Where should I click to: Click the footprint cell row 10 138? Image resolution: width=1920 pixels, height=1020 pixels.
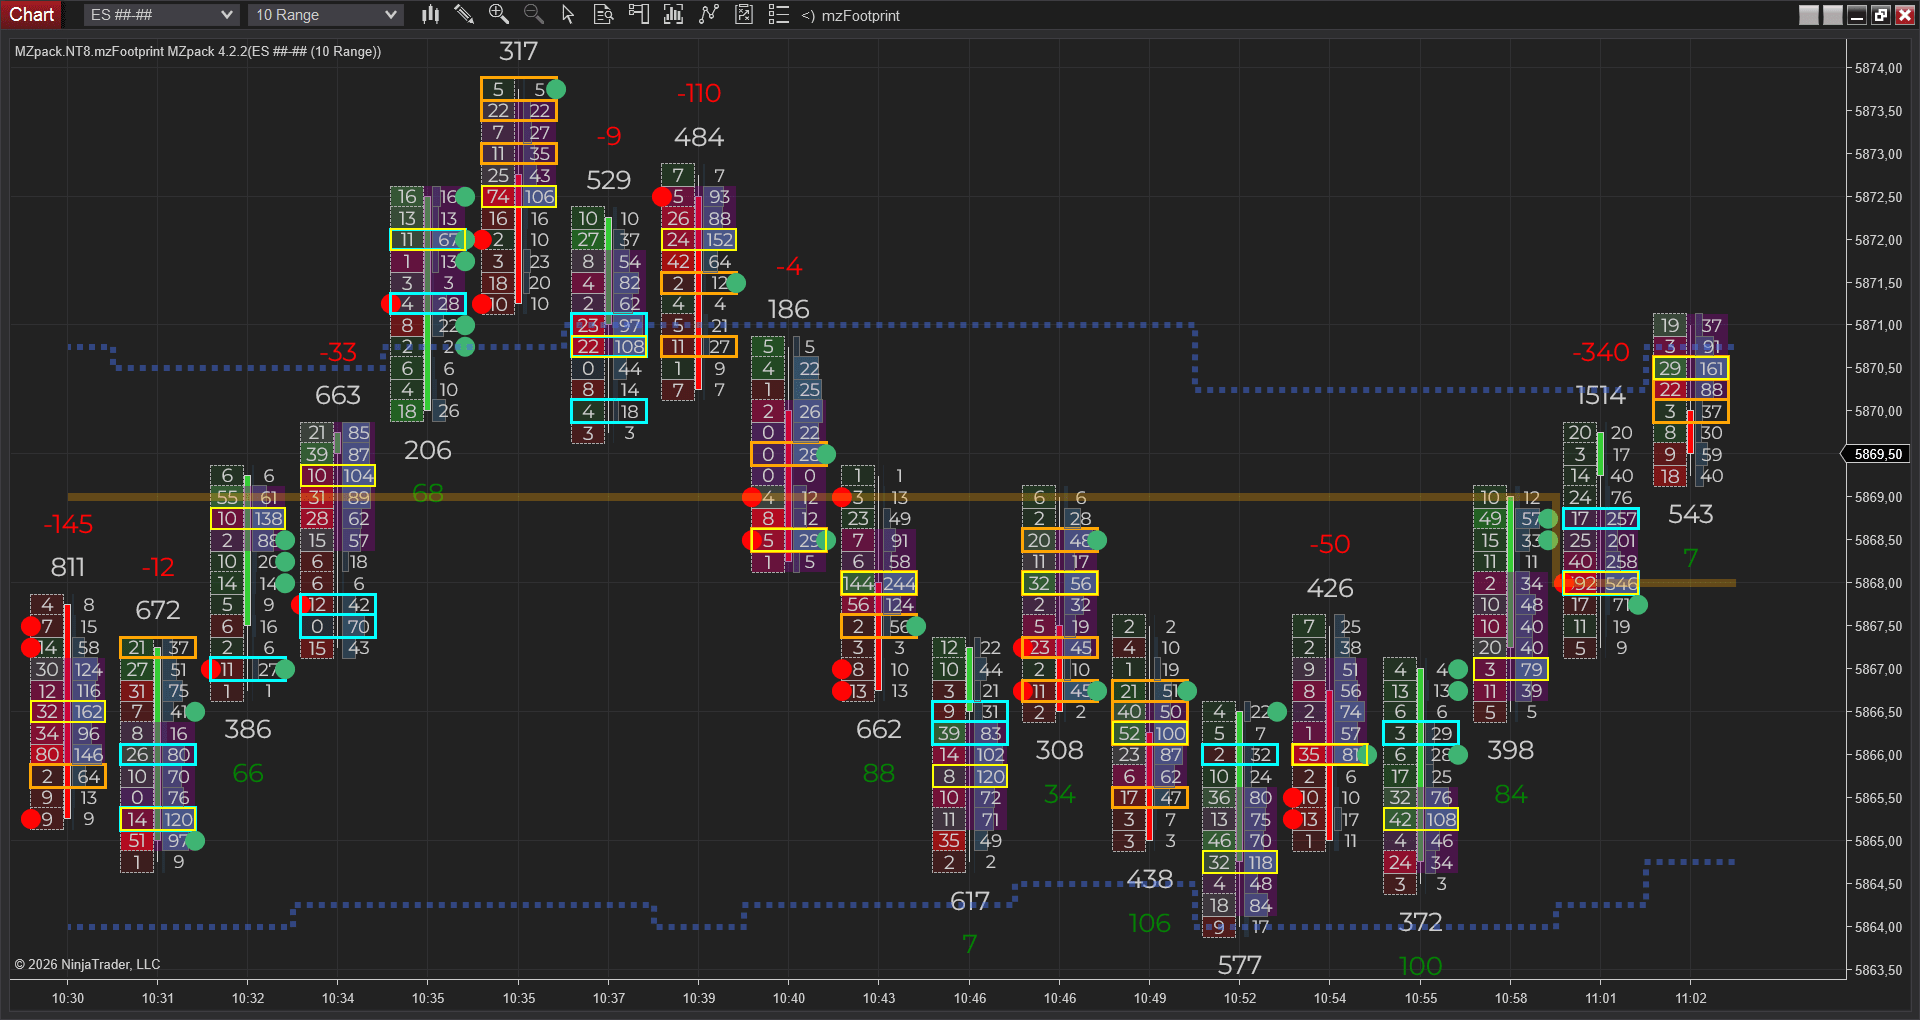248,519
